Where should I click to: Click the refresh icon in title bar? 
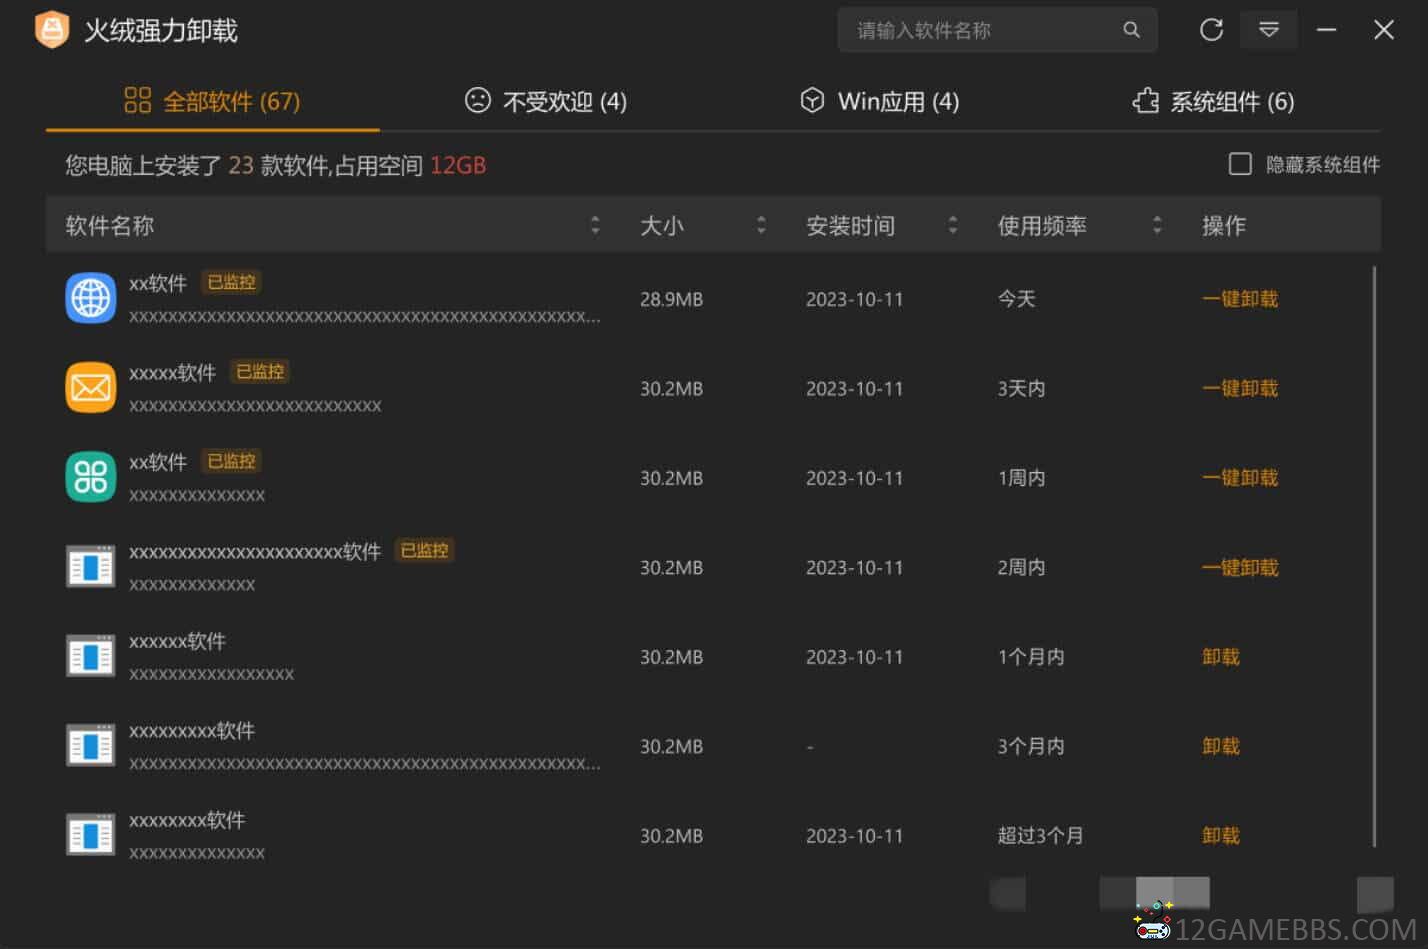point(1211,30)
